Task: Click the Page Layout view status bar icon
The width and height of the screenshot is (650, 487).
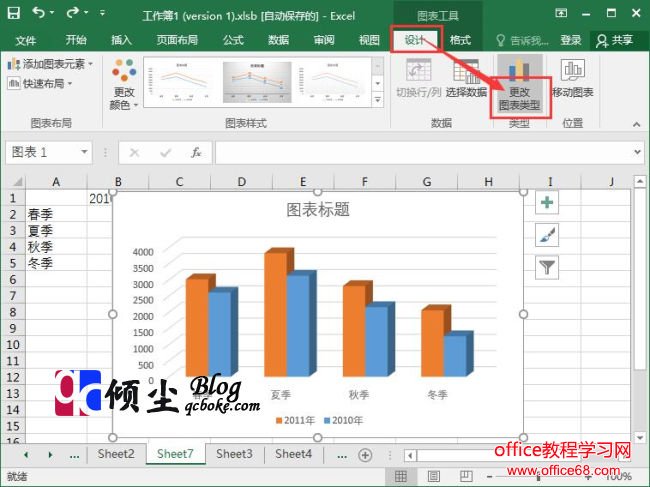Action: point(434,476)
